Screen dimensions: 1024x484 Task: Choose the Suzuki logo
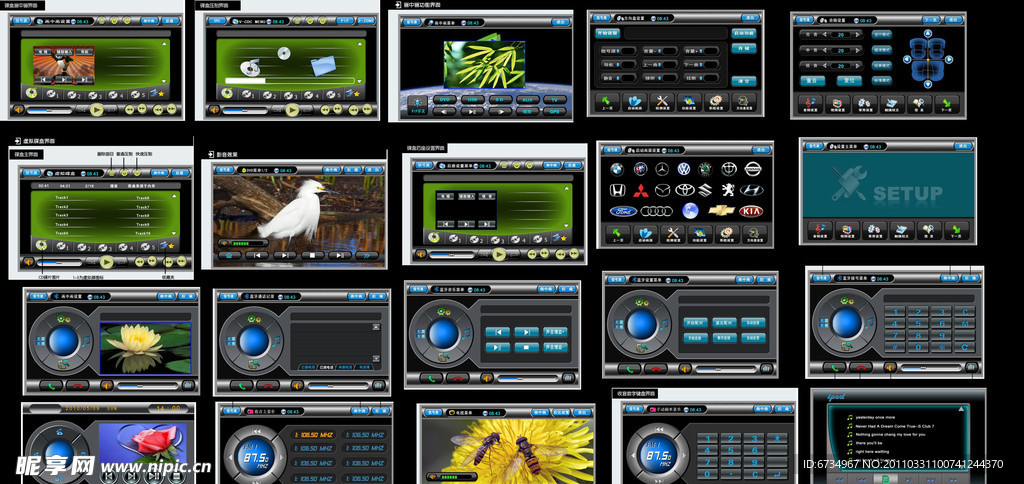click(705, 190)
